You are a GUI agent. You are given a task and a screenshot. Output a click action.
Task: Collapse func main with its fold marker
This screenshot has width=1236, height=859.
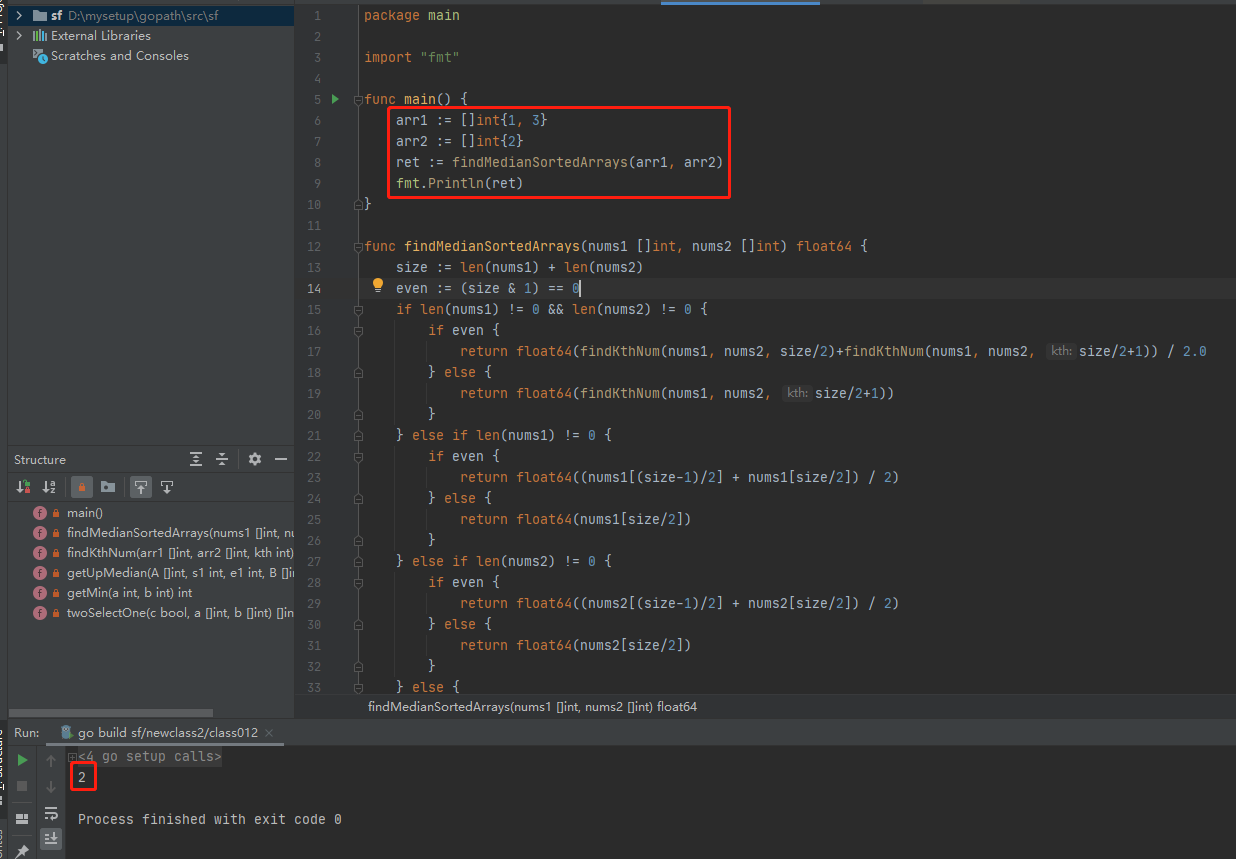tap(358, 99)
